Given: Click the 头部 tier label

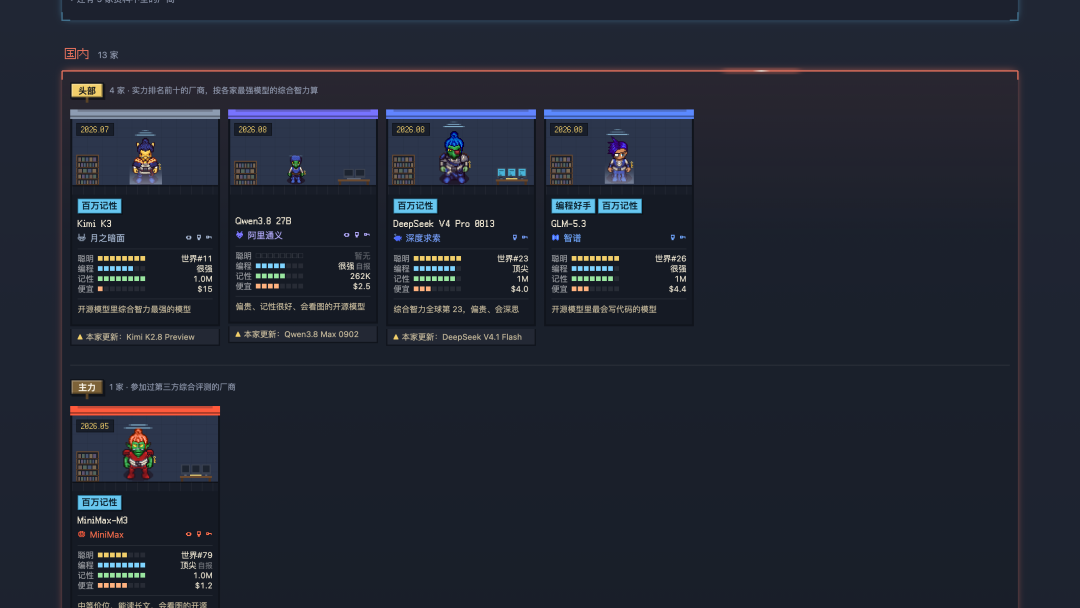Looking at the screenshot, I should pos(87,91).
